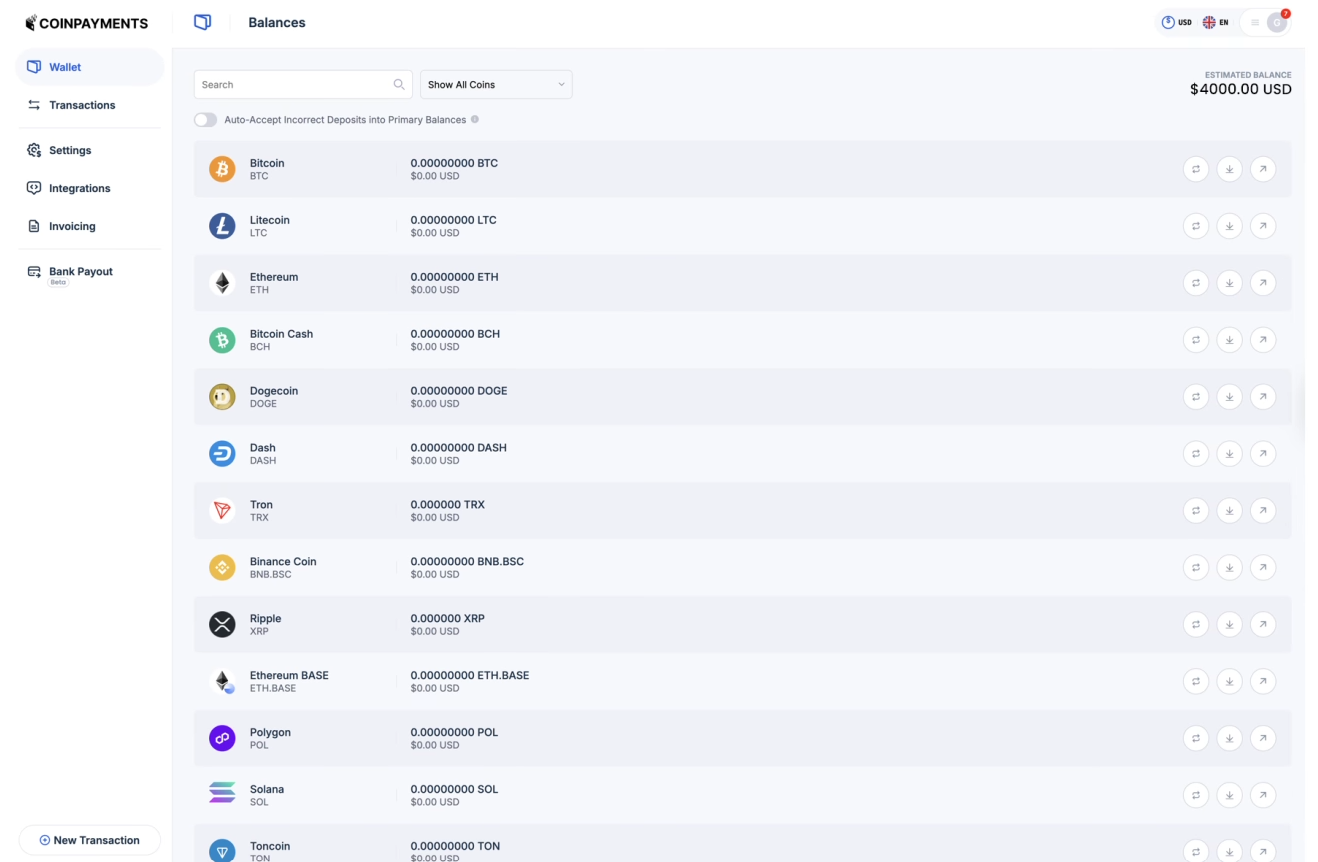The height and width of the screenshot is (862, 1318).
Task: Click the swap arrows icon in the Dash row
Action: 1196,454
